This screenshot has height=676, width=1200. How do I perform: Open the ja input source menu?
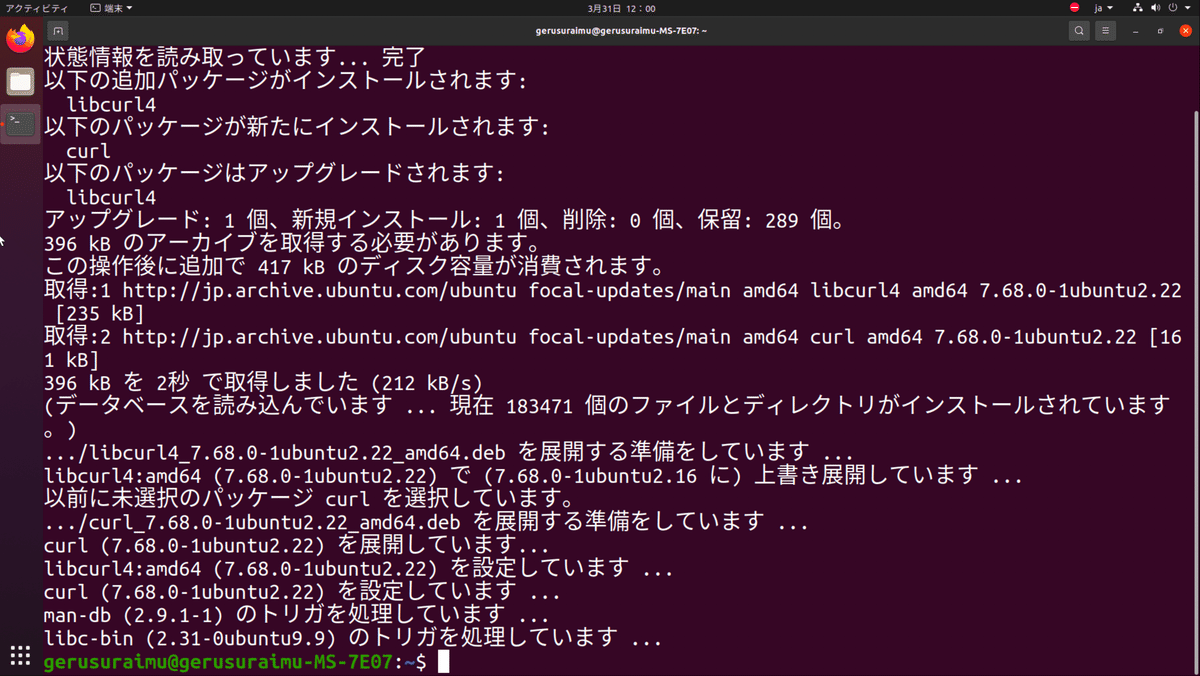1103,8
